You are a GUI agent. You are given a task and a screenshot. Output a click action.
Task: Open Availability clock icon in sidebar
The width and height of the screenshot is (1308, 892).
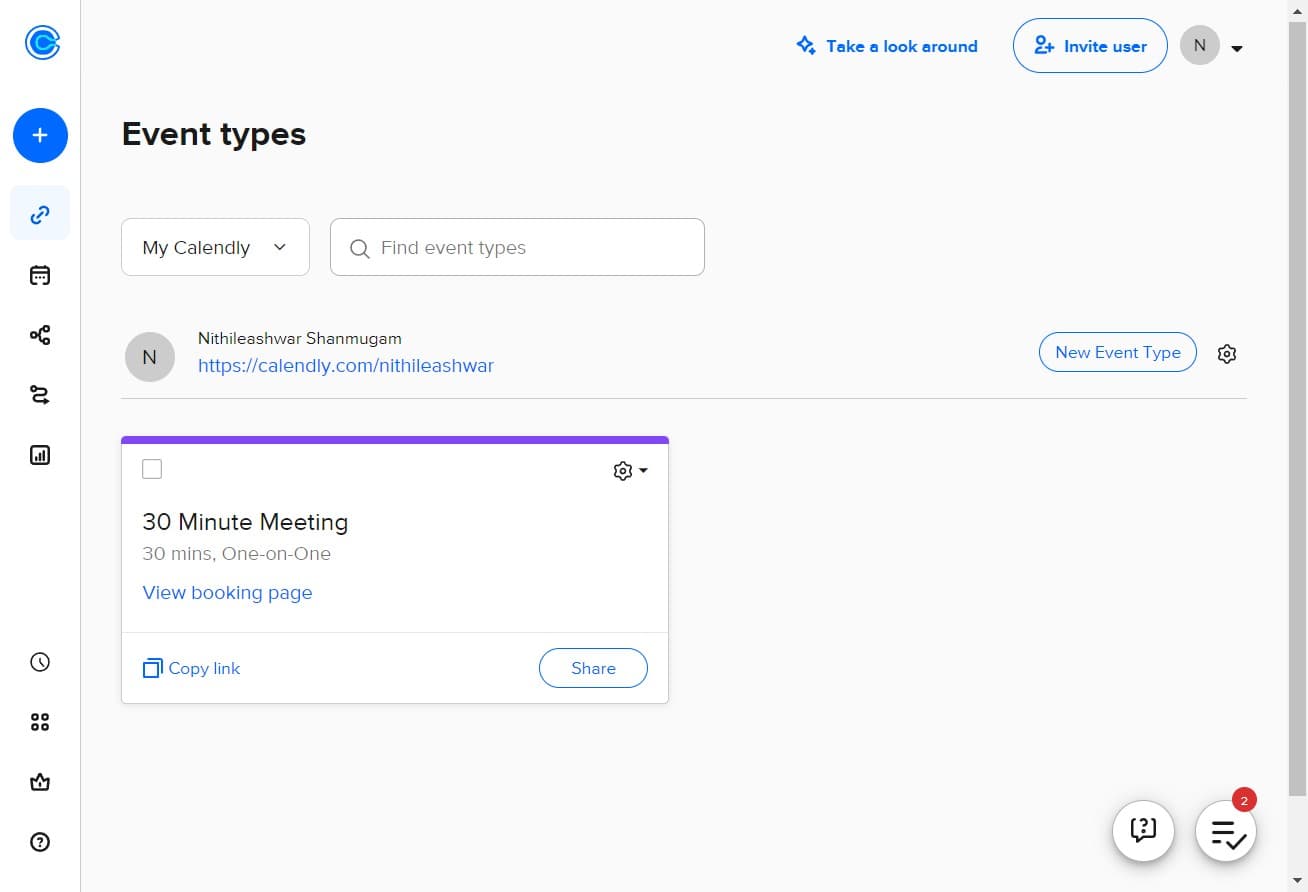(x=40, y=662)
